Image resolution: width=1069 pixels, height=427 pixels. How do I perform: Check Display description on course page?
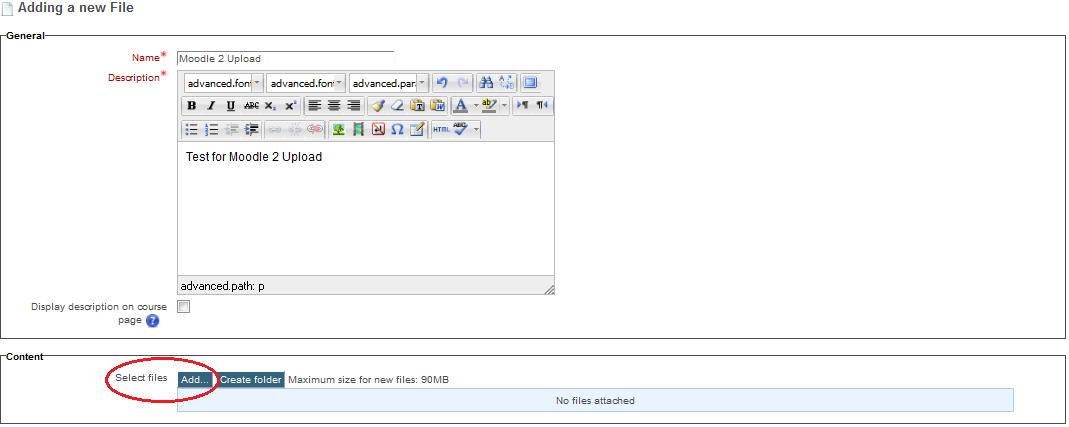[x=183, y=306]
